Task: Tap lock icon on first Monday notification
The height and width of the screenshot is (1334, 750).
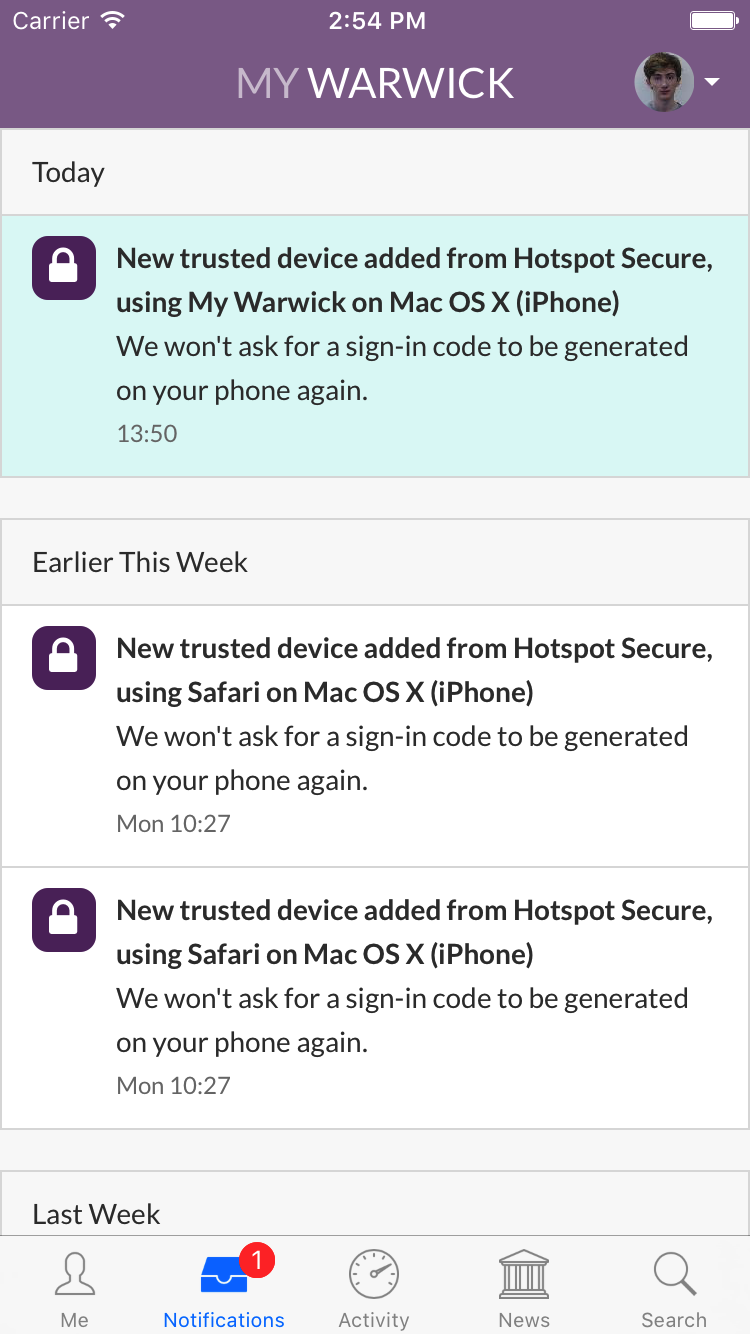Action: click(64, 658)
